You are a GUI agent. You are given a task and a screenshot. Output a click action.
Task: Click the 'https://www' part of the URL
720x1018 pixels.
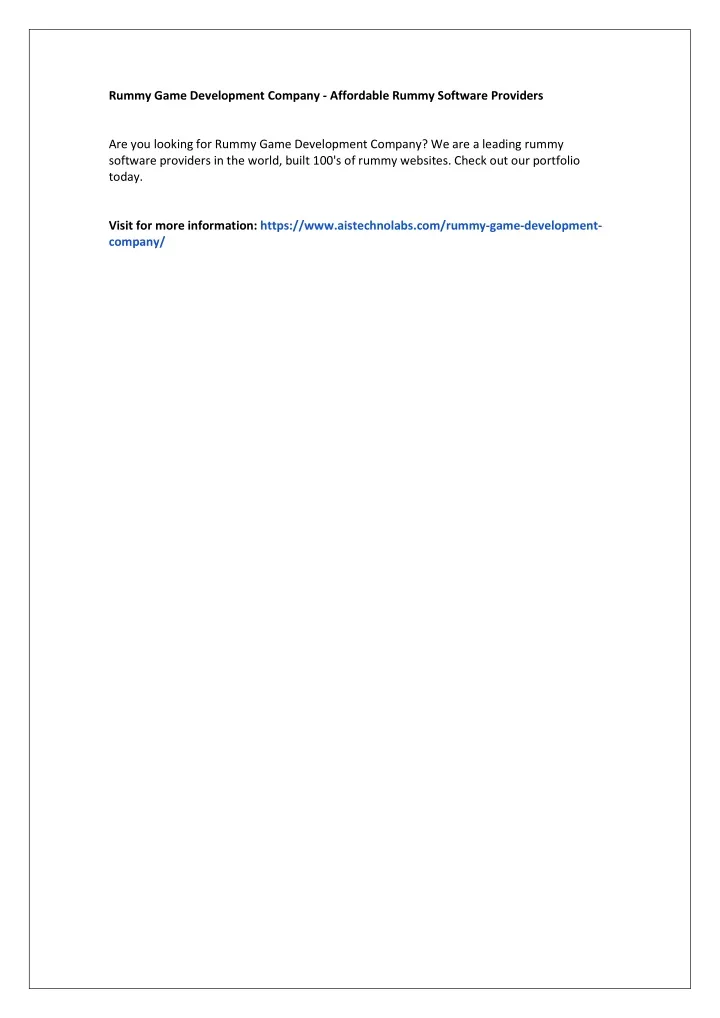[x=297, y=226]
